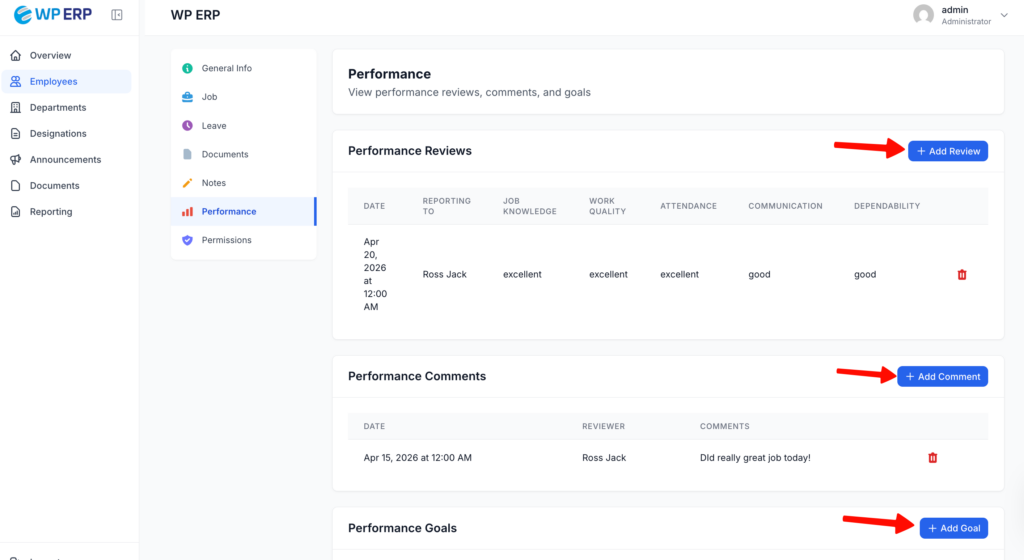Click the Add Goal button
This screenshot has width=1024, height=560.
click(x=953, y=528)
